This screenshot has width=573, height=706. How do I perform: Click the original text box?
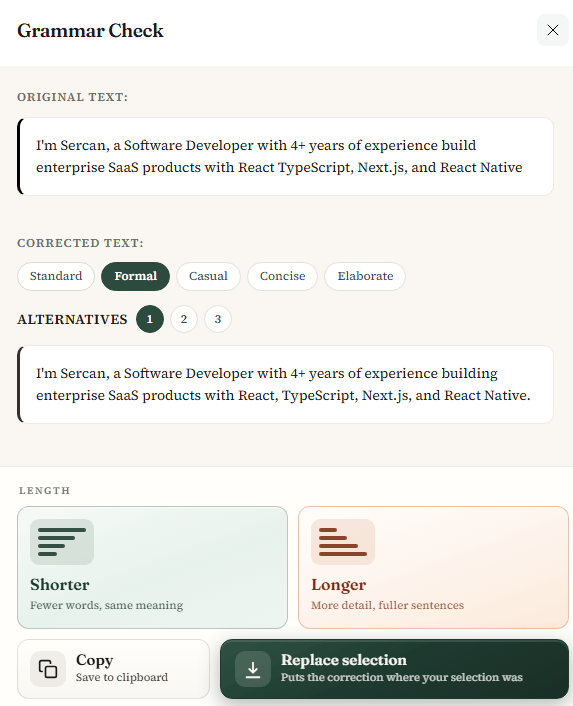pos(285,156)
